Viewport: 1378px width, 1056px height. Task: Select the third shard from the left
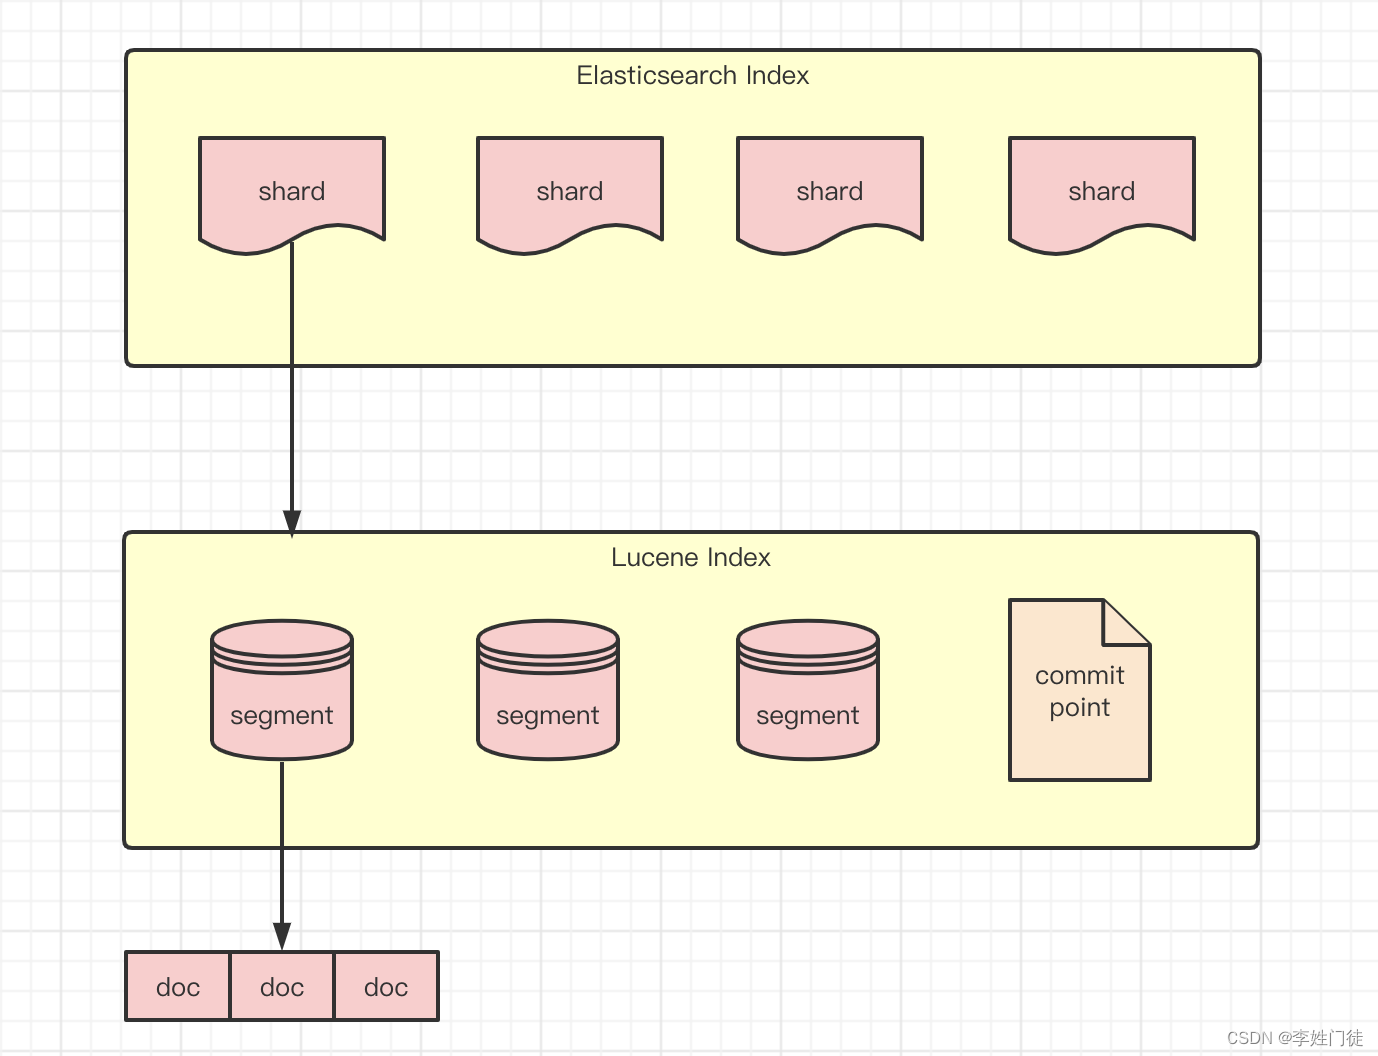(830, 195)
